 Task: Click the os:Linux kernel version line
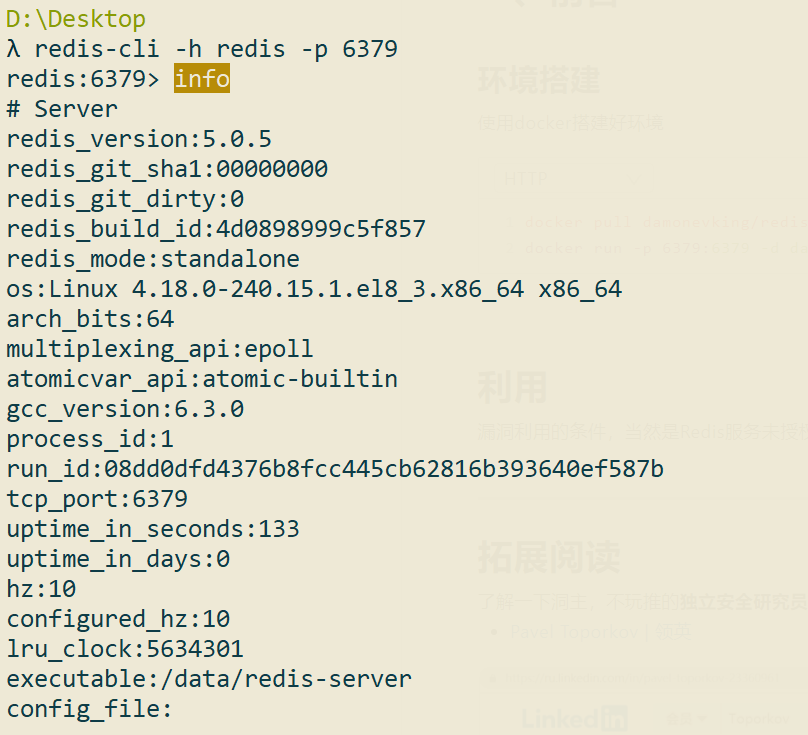314,289
